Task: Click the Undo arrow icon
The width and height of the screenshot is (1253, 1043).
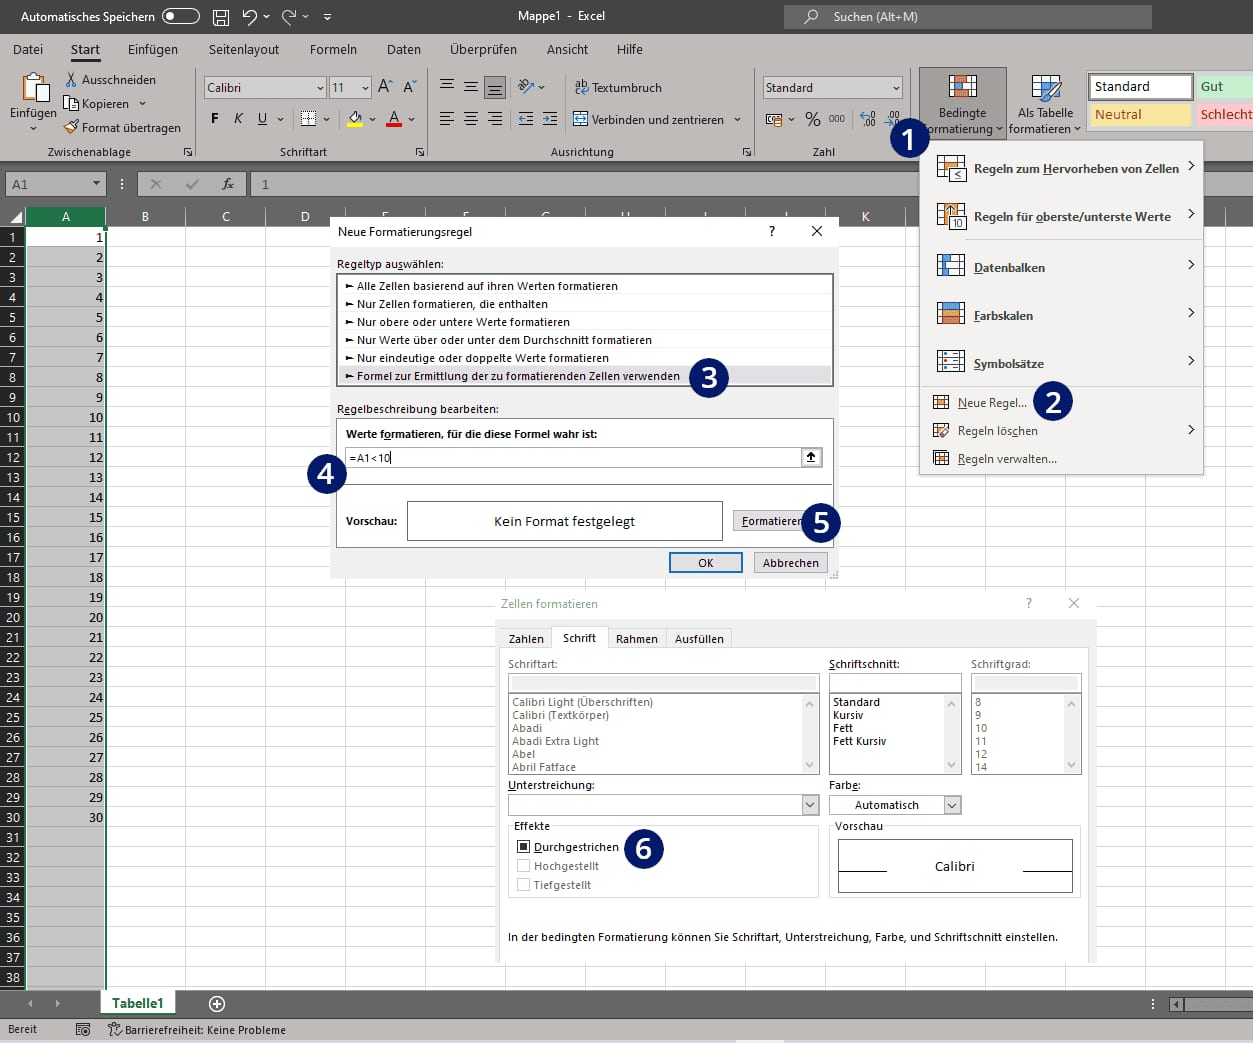Action: [250, 16]
